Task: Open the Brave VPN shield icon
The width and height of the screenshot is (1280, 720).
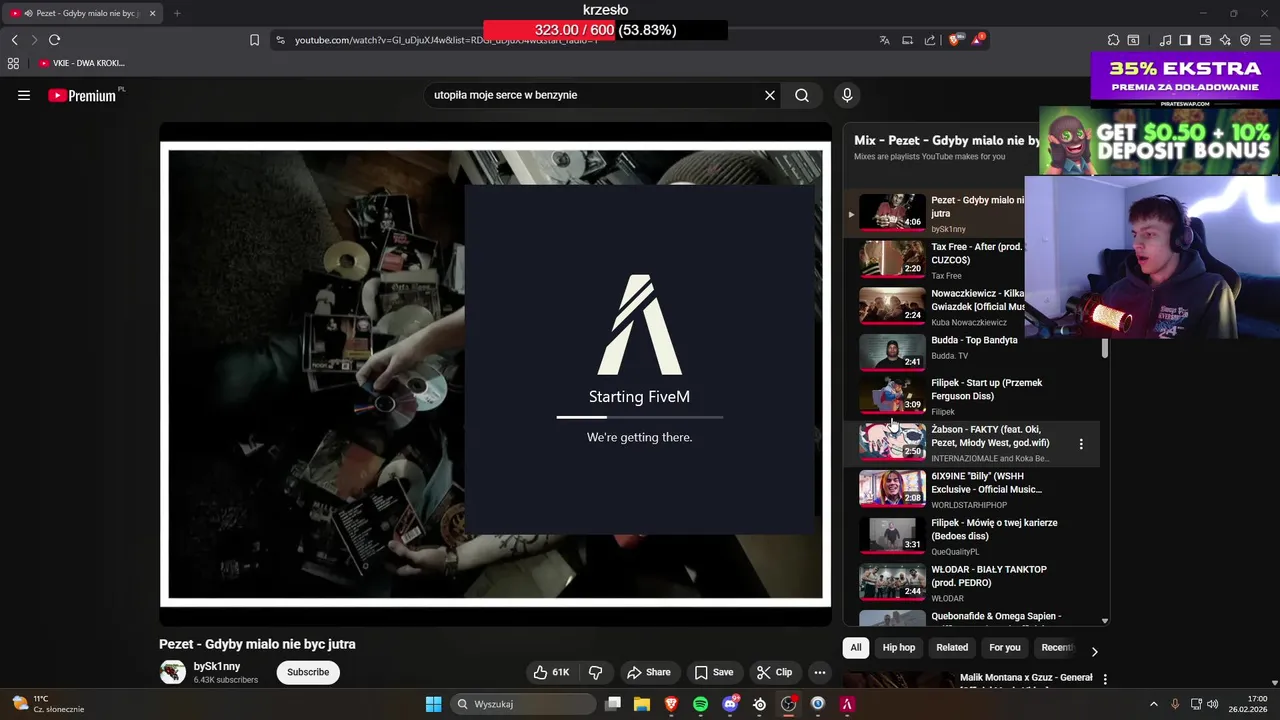Action: [1245, 40]
